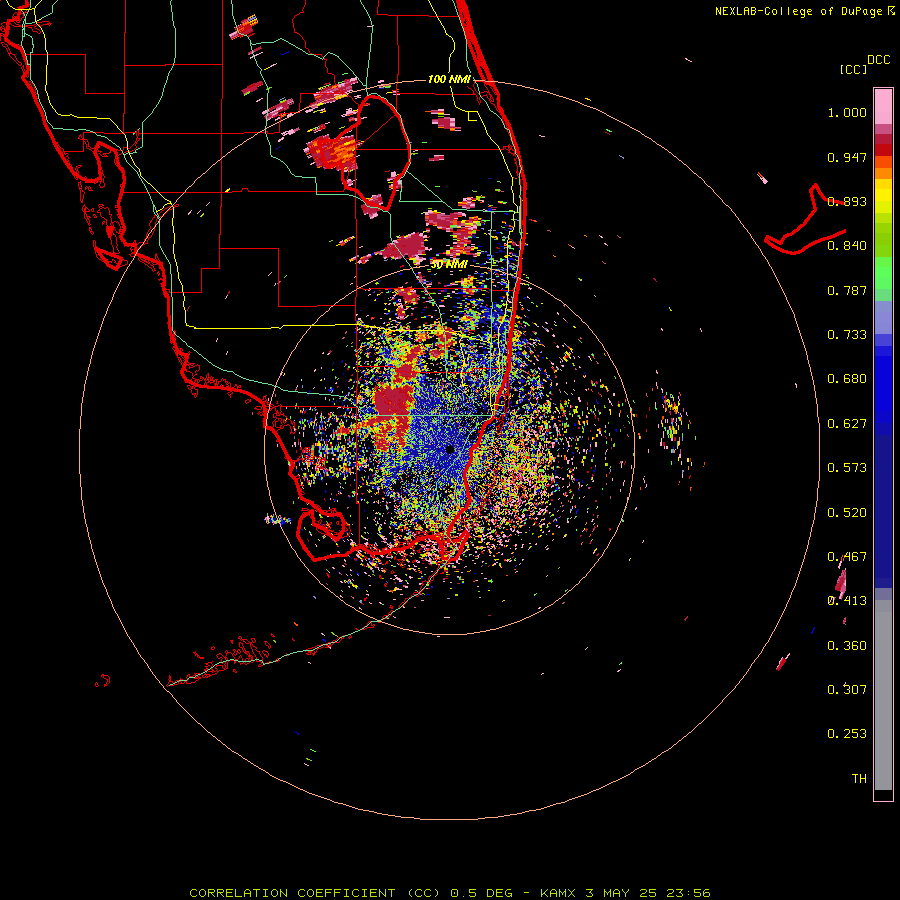This screenshot has height=900, width=900.
Task: Pick the gray lower colorbar segment
Action: [883, 695]
